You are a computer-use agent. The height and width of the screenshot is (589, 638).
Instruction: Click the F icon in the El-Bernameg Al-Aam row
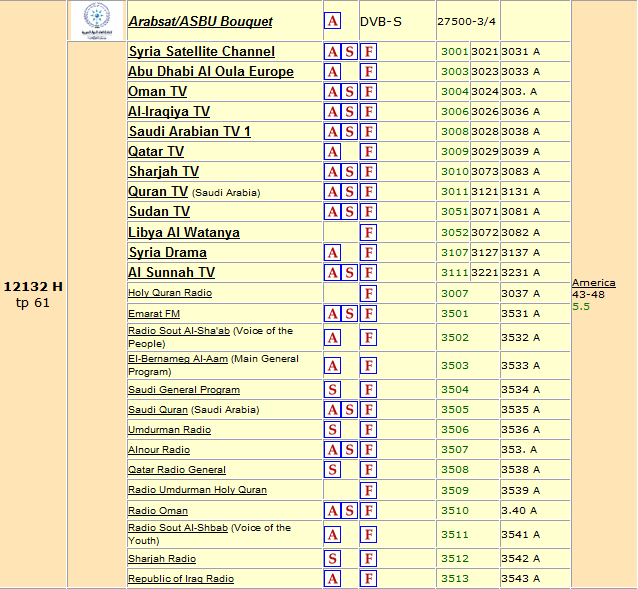point(368,365)
